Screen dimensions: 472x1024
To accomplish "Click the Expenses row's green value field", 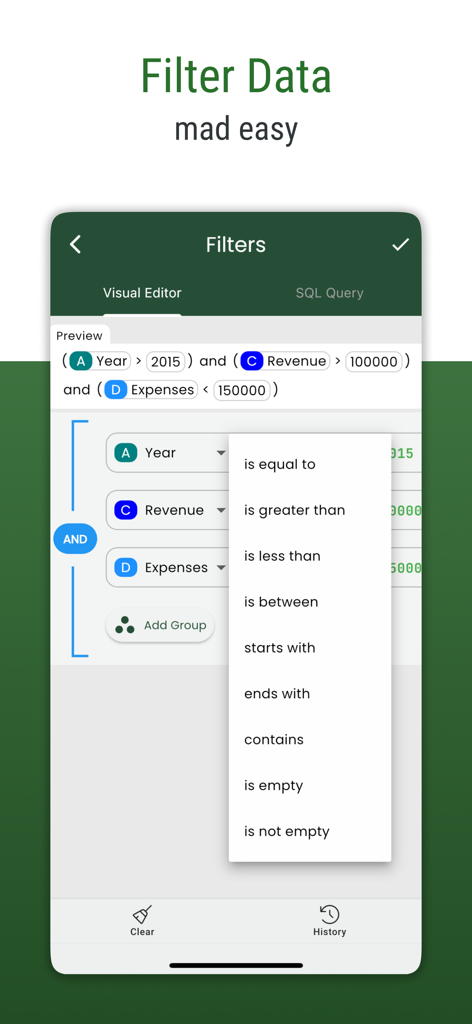I will (406, 568).
